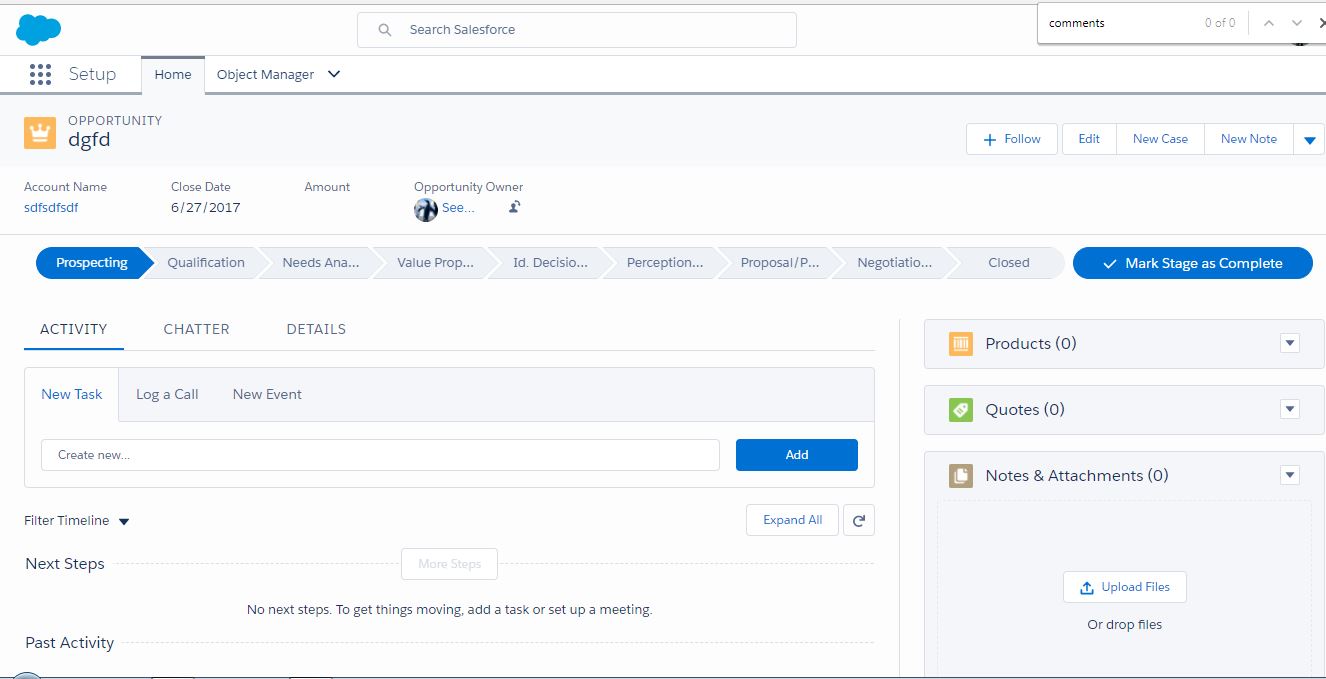Click the next arrow in the comments find bar

click(x=1296, y=22)
